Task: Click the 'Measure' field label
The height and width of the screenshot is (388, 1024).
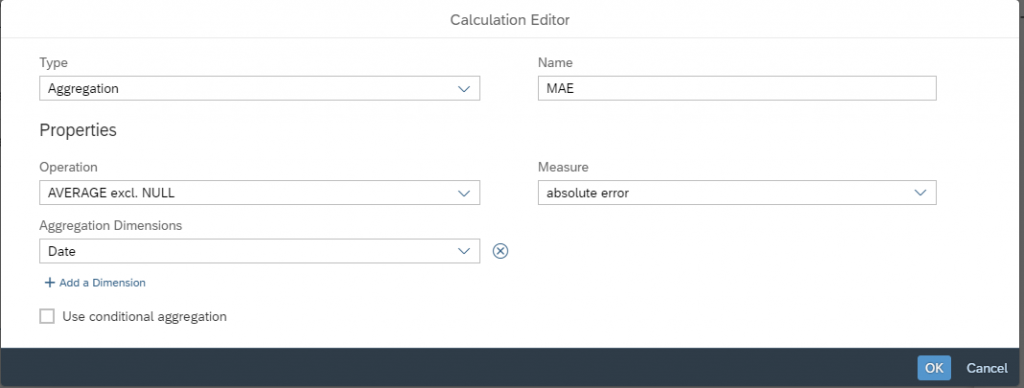Action: click(x=563, y=167)
